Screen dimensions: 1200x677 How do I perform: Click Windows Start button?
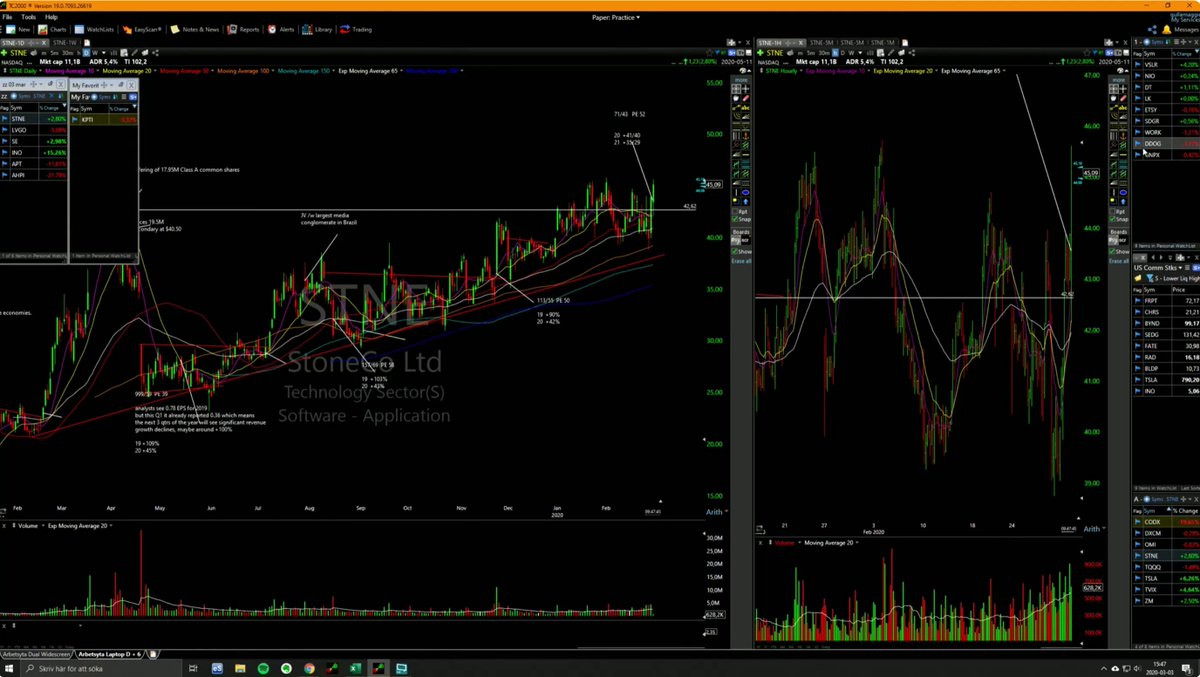click(9, 668)
